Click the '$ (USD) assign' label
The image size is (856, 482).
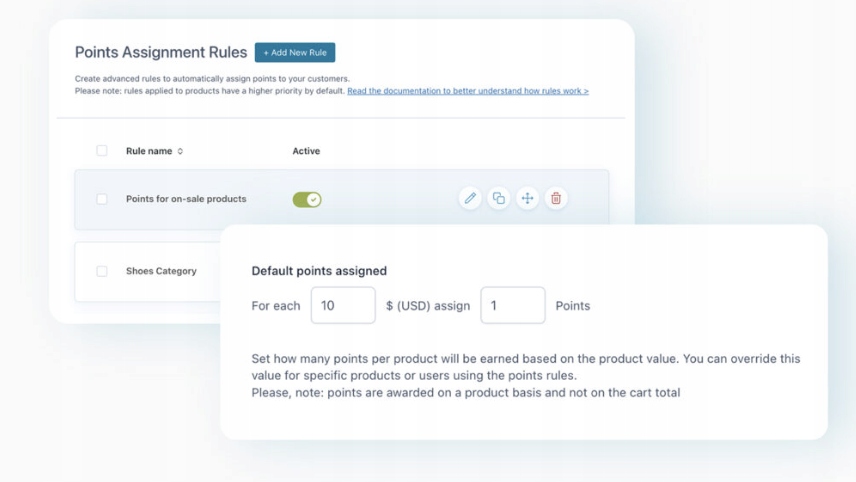[x=428, y=306]
